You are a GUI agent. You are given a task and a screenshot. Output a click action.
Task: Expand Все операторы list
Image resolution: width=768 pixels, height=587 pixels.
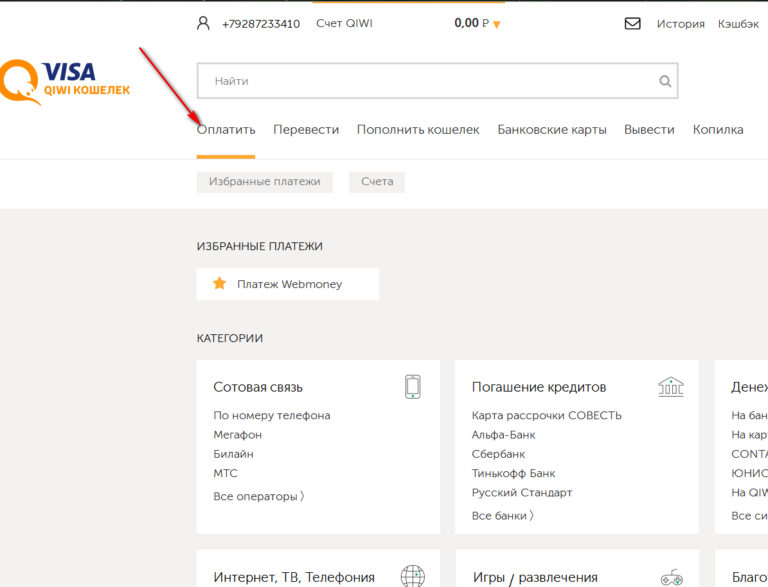tap(258, 496)
